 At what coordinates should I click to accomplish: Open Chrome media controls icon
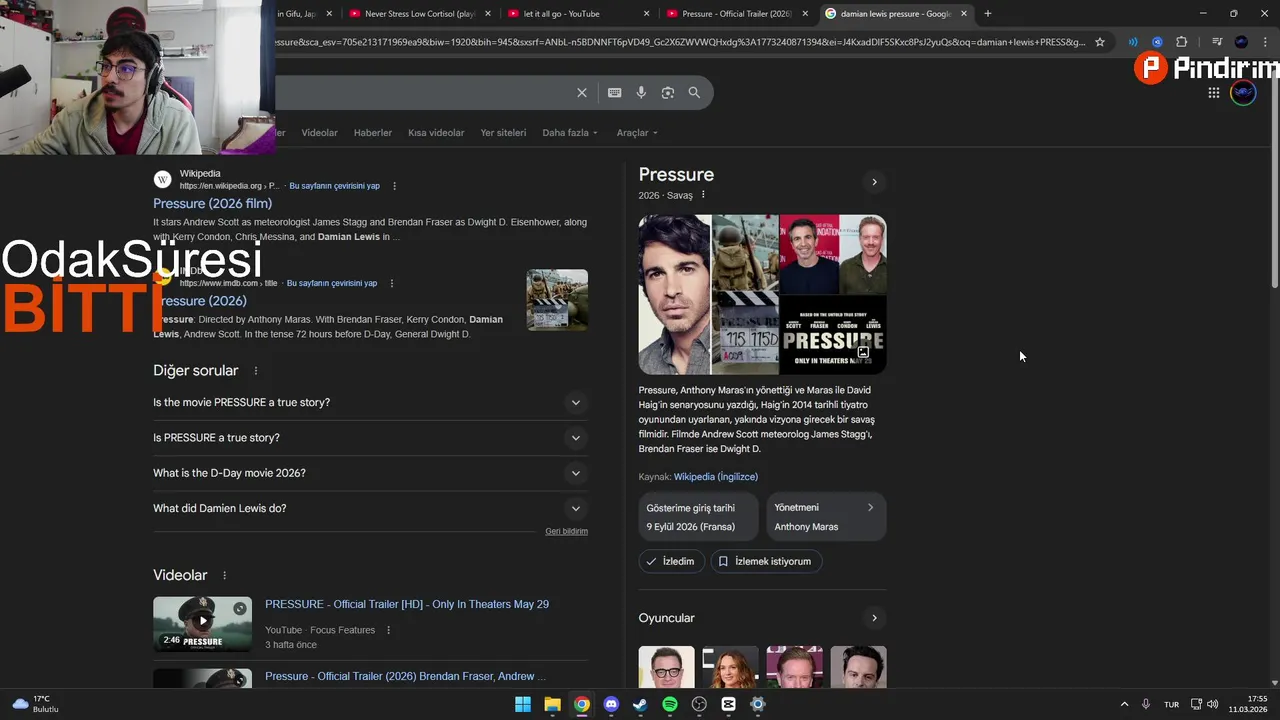pos(1217,42)
